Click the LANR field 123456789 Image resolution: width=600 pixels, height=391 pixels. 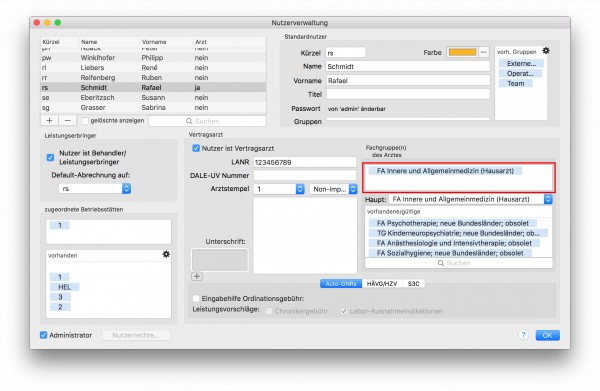pos(305,162)
